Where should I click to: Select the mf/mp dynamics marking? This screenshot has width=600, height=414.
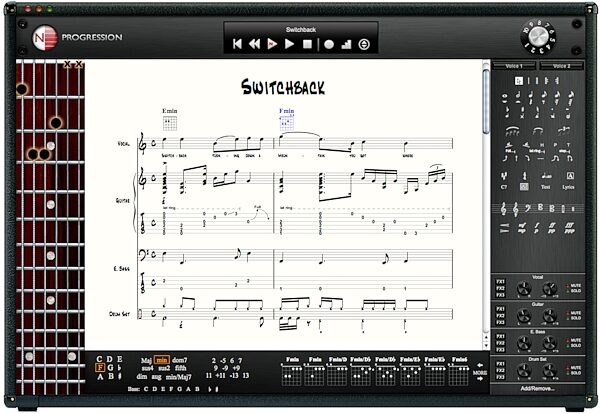pos(522,228)
